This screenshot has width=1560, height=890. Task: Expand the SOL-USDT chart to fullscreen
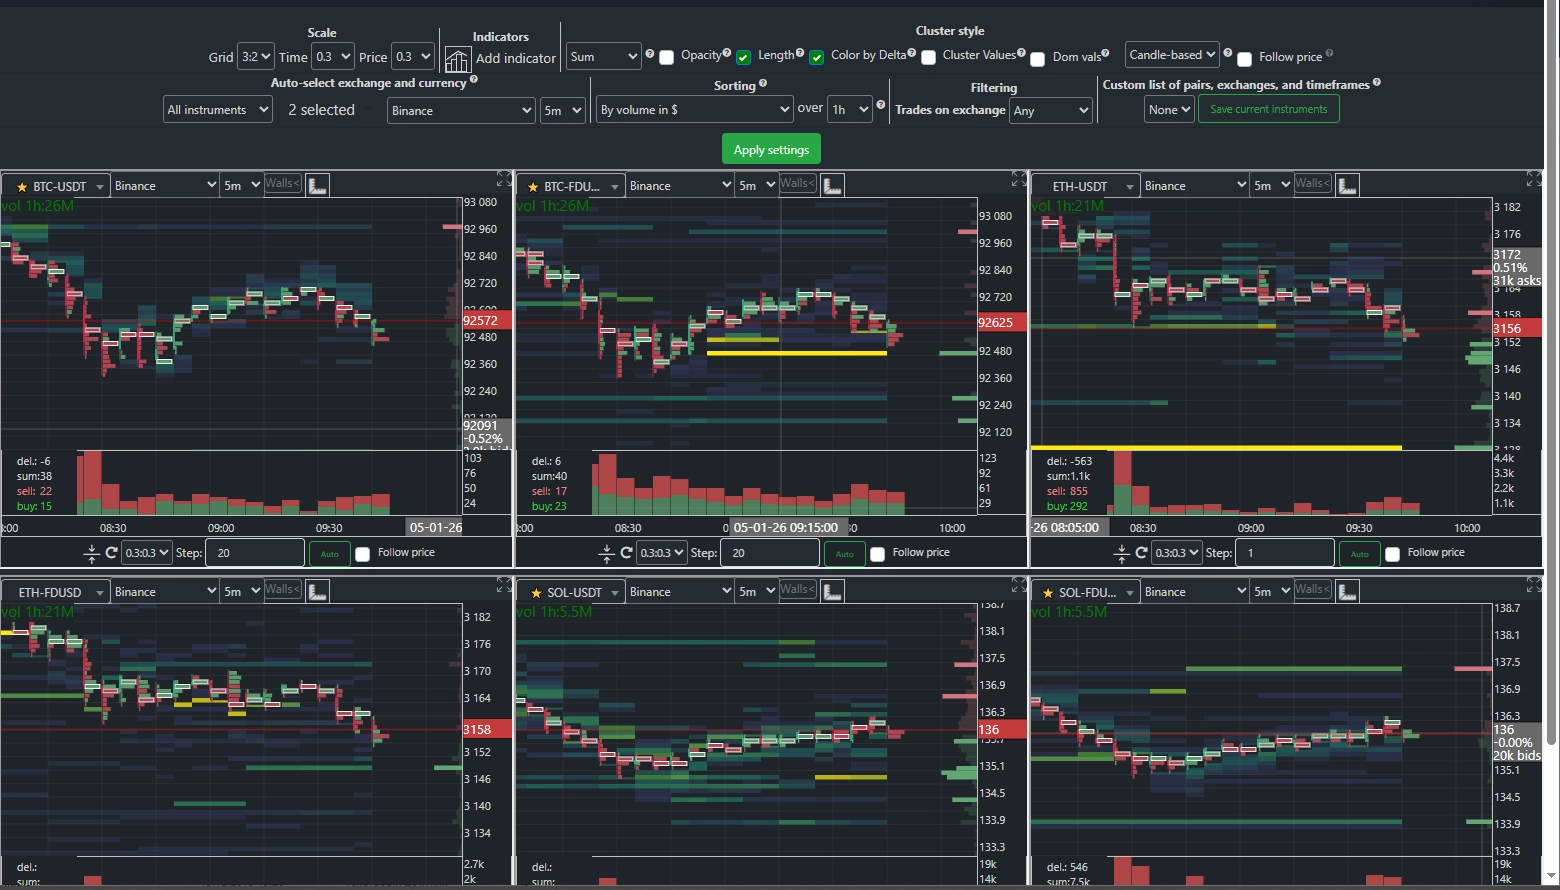1018,585
